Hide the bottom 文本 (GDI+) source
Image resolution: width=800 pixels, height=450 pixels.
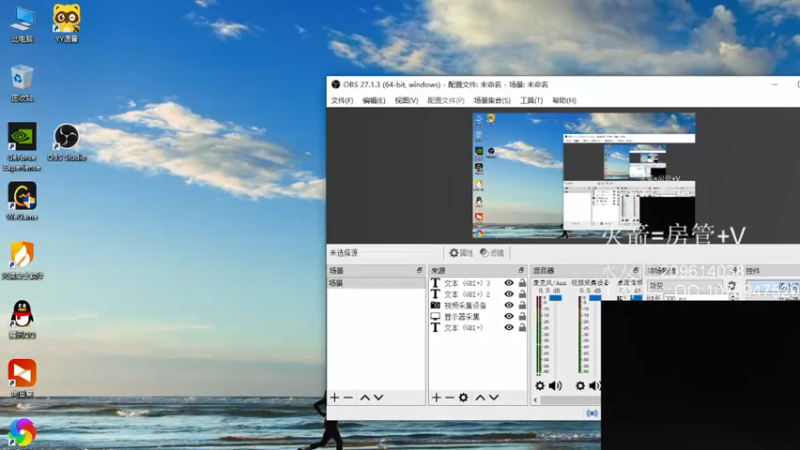(509, 328)
